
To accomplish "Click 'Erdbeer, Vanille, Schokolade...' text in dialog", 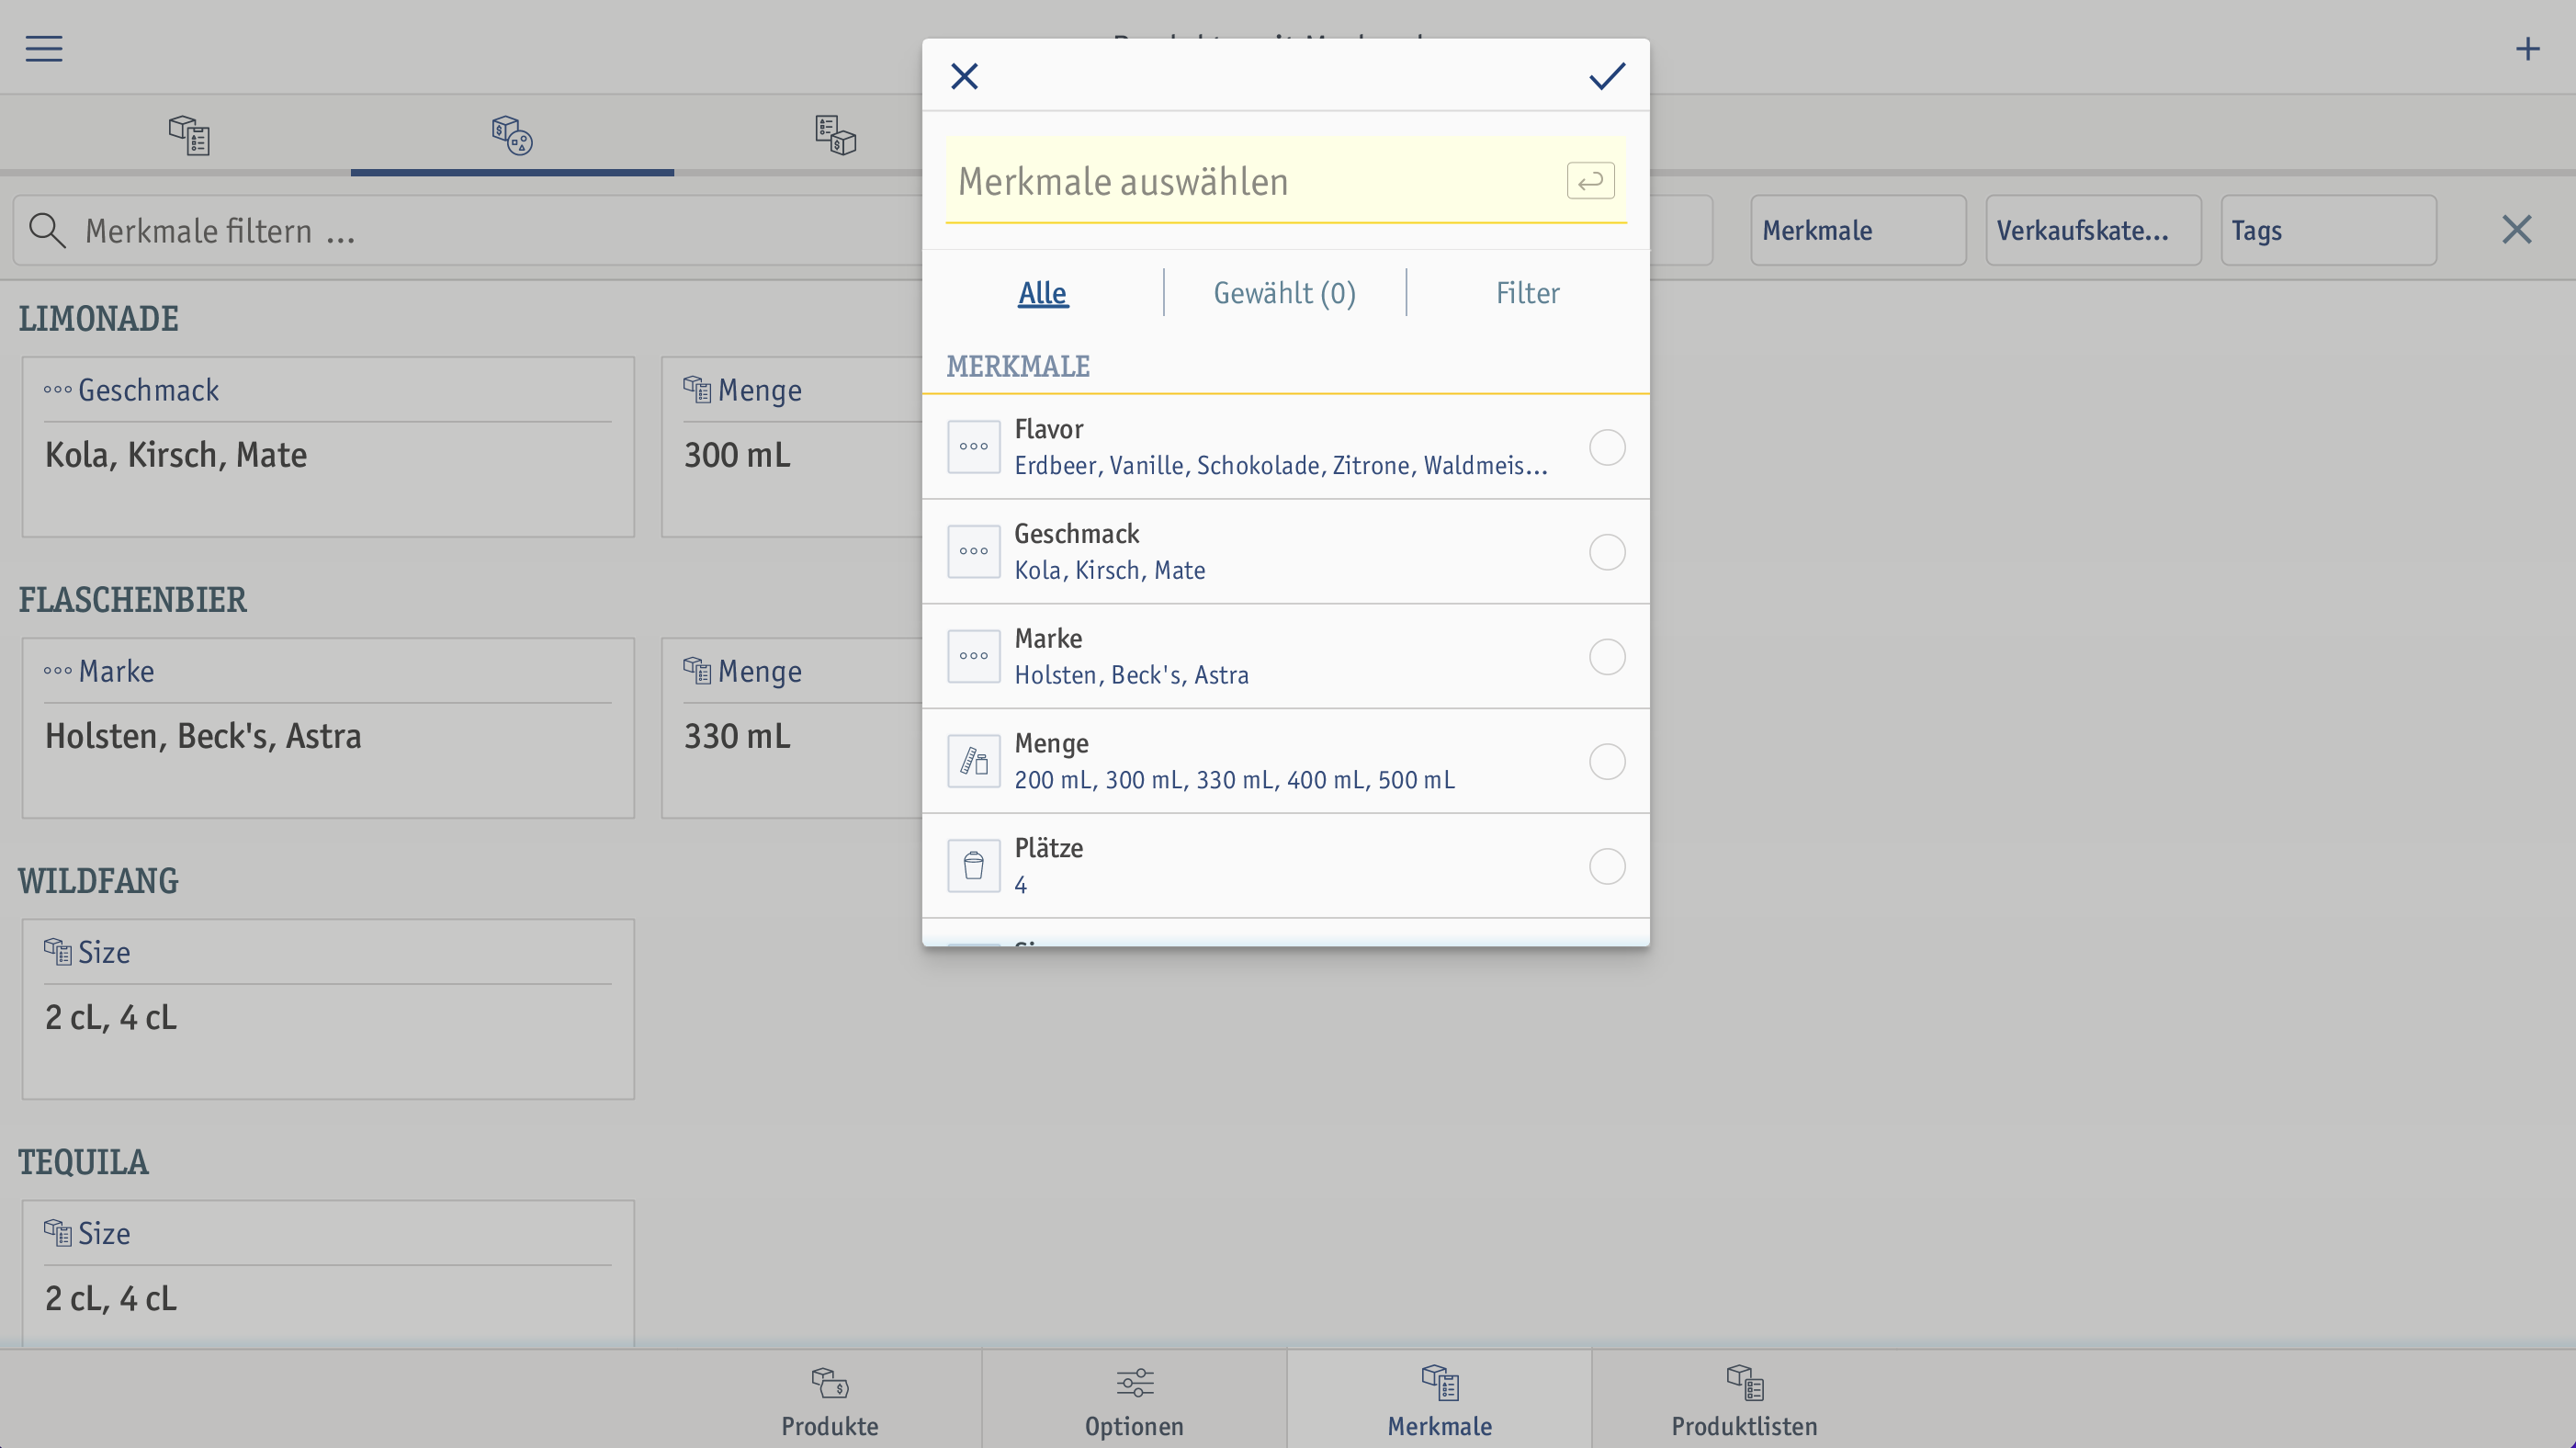I will point(1281,465).
